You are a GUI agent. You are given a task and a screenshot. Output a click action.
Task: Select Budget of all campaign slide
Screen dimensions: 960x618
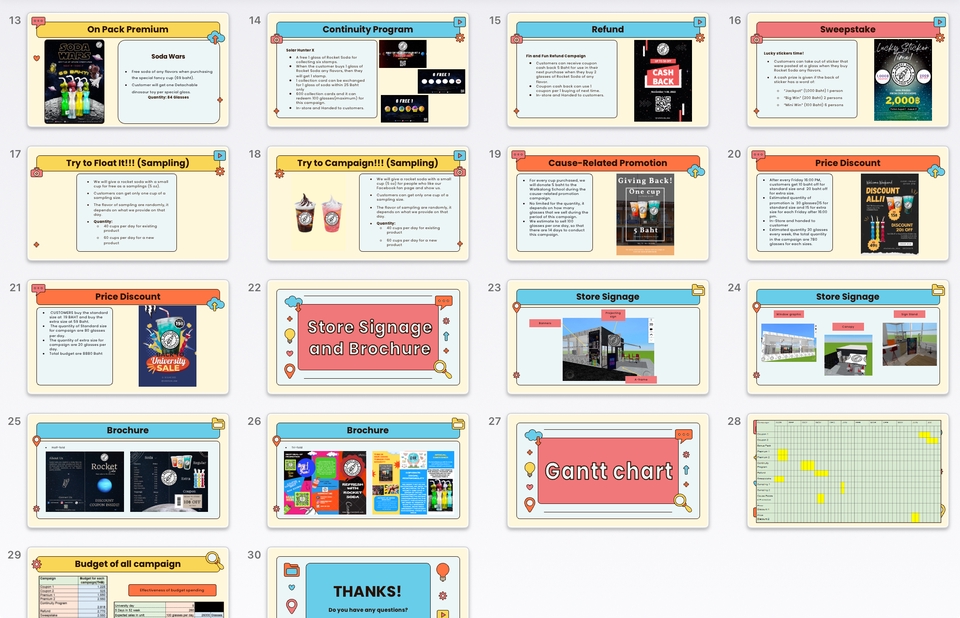coord(128,582)
